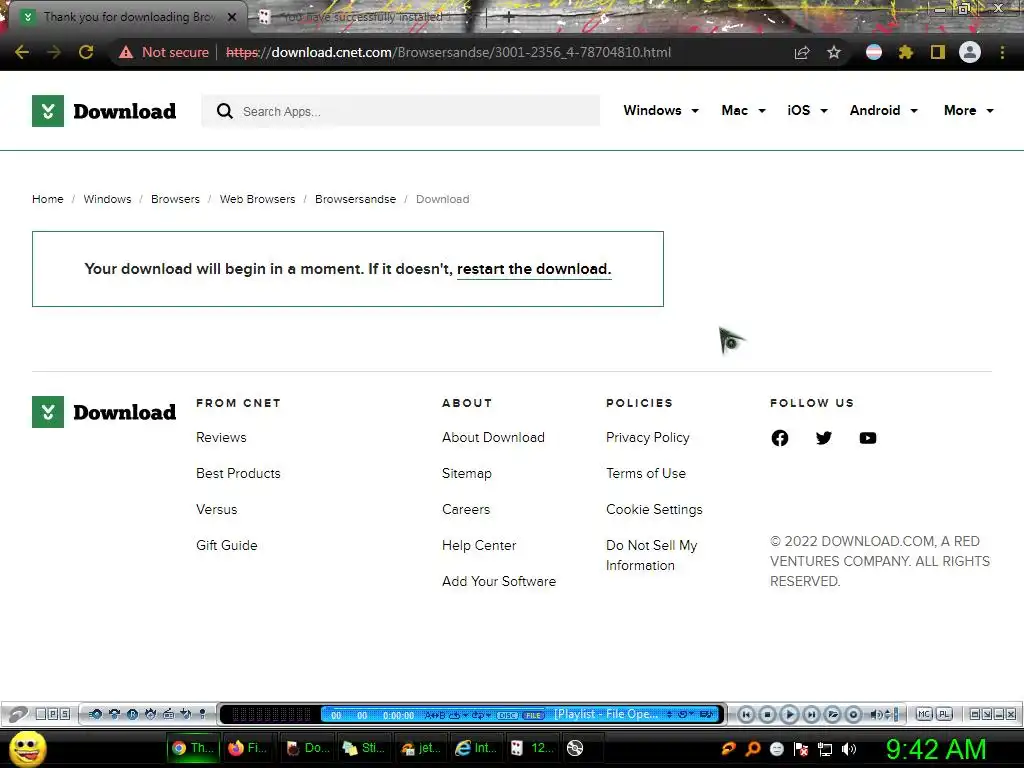Expand the Windows dropdown menu

point(661,110)
